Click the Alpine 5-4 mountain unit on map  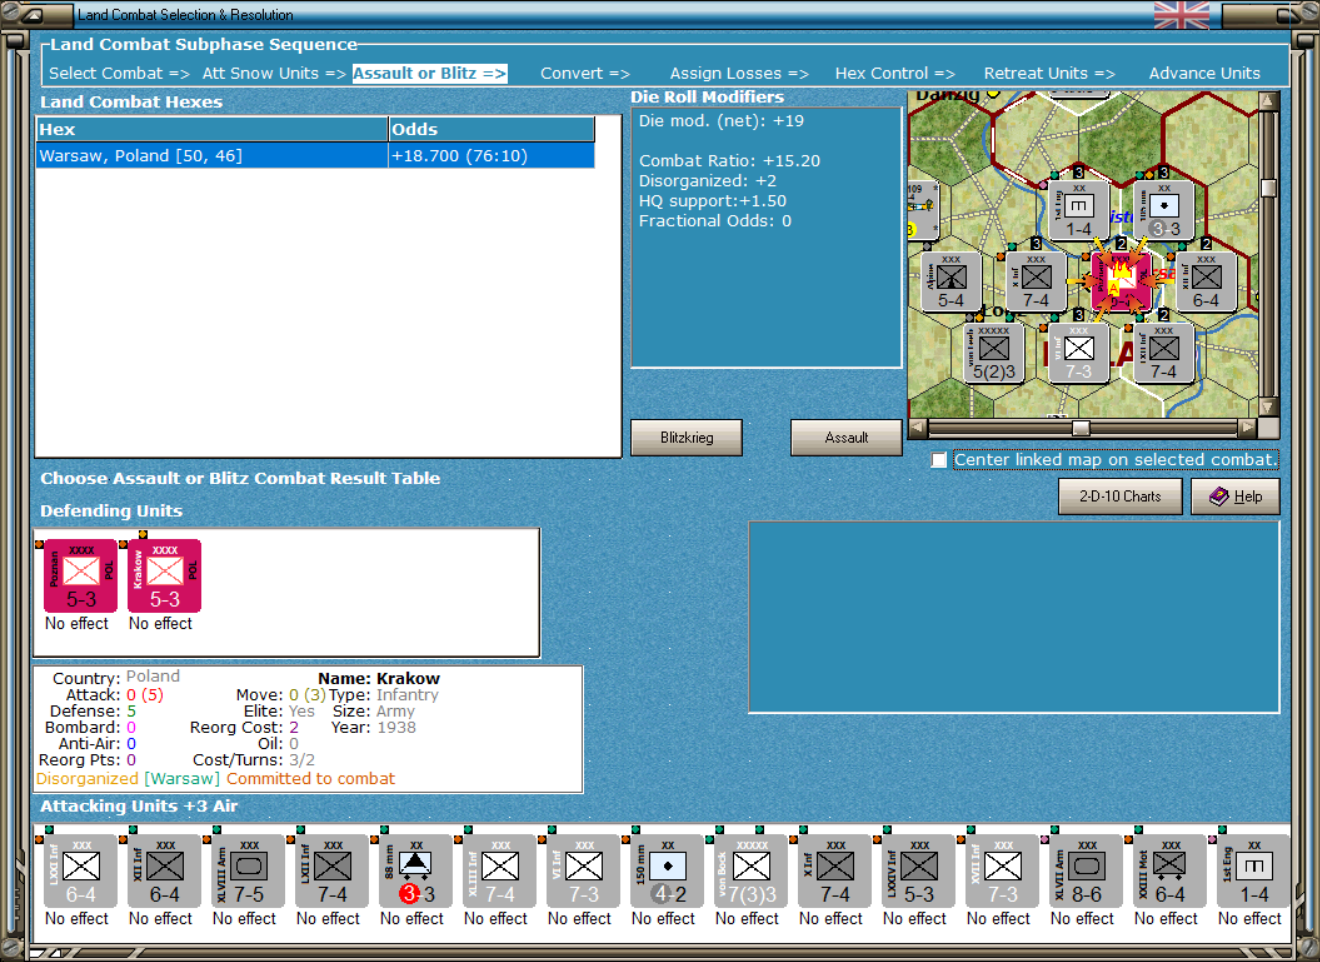[x=951, y=282]
